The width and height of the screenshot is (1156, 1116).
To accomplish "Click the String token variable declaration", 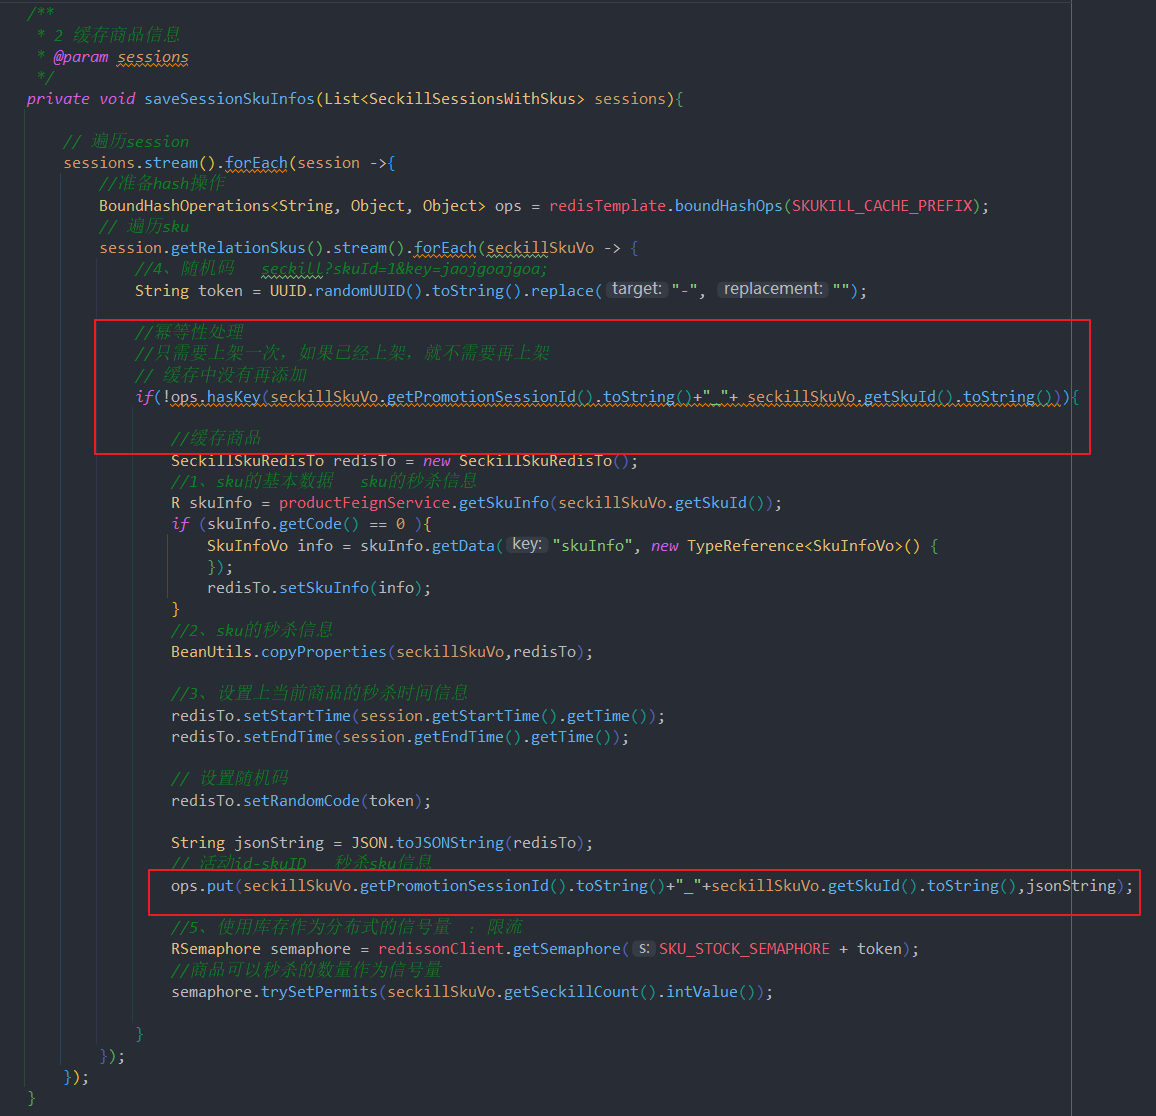I will coord(189,290).
